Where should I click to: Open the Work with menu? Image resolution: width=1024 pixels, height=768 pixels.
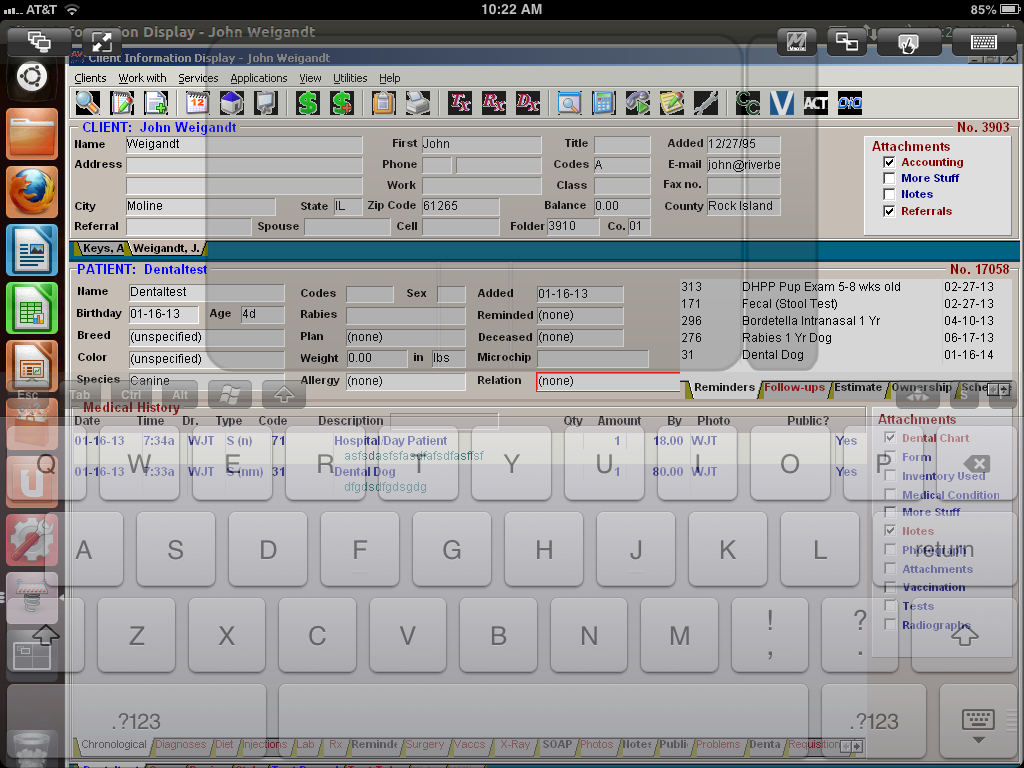pos(142,78)
